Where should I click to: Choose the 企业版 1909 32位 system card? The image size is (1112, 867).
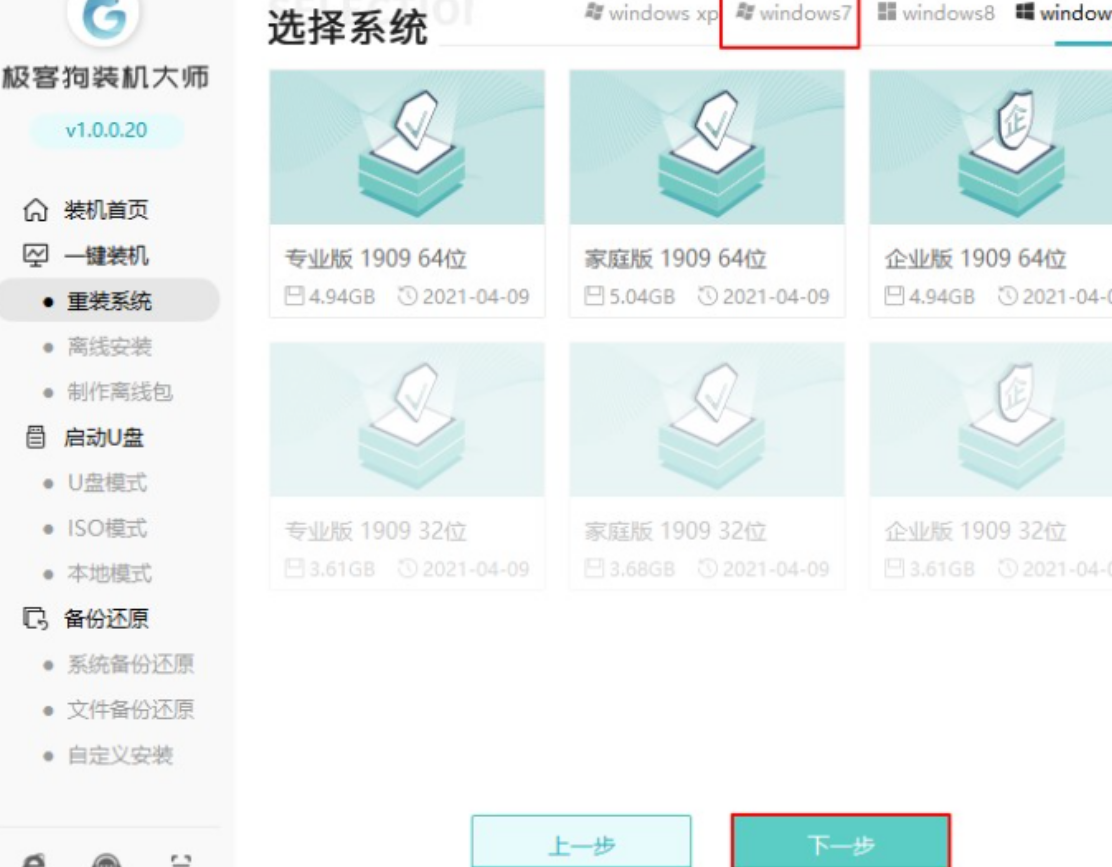click(x=991, y=466)
